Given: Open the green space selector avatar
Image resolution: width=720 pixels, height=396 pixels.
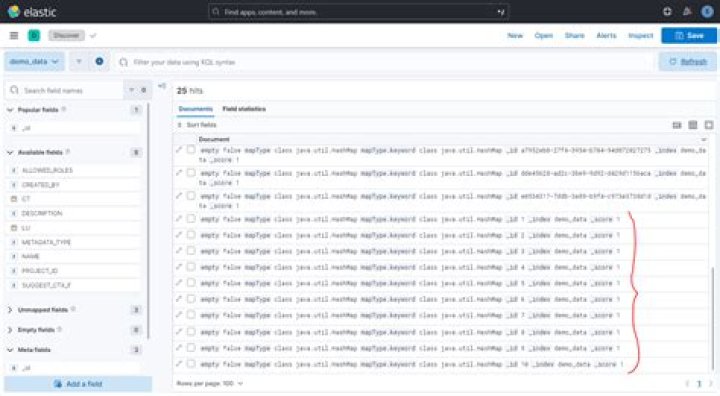Looking at the screenshot, I should [x=34, y=35].
